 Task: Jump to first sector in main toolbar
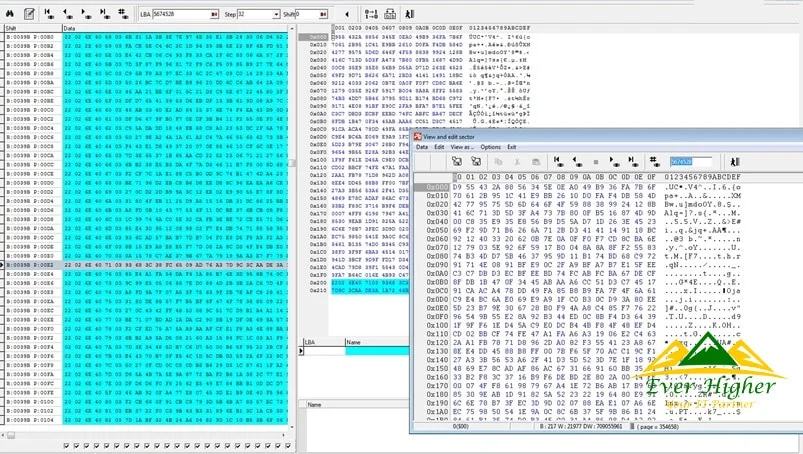coord(49,14)
